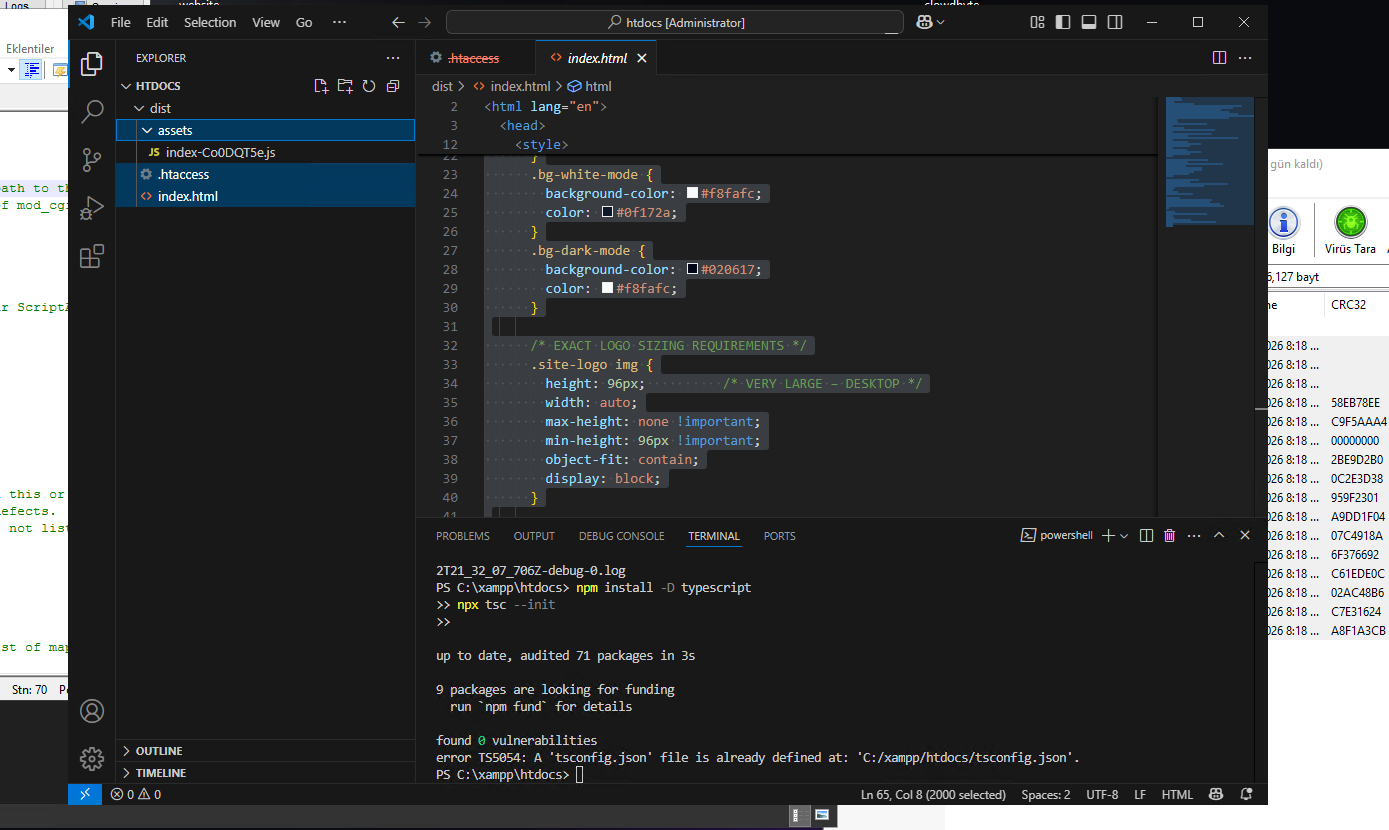
Task: Open the View menu
Action: [266, 22]
